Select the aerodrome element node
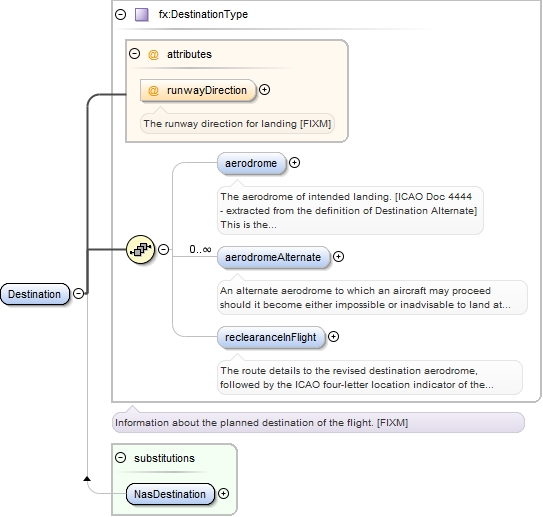The width and height of the screenshot is (543, 517). pyautogui.click(x=251, y=163)
